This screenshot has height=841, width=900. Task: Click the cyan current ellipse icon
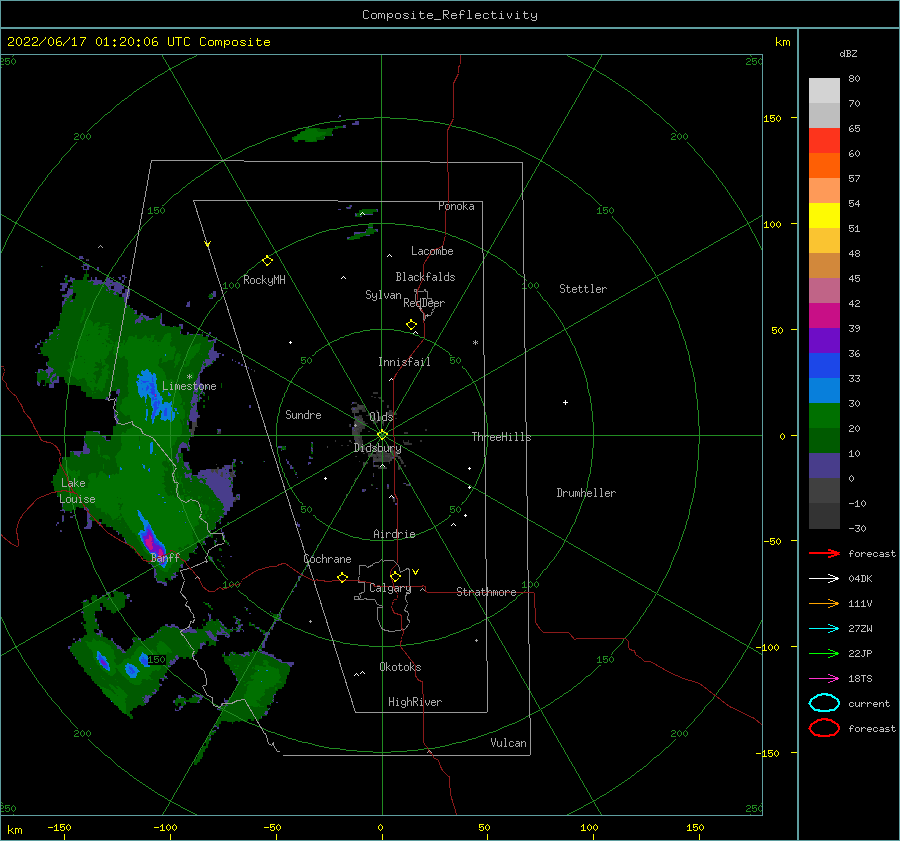coord(824,703)
